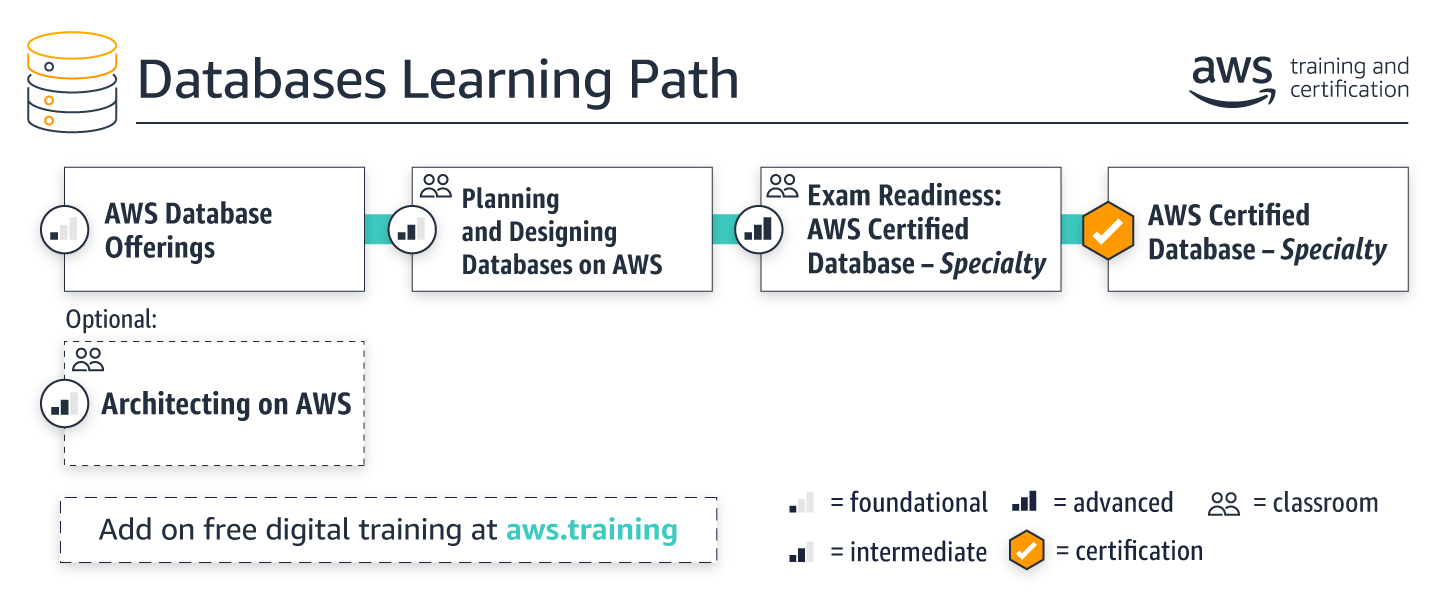Click the database stack icon beside the title

point(72,81)
